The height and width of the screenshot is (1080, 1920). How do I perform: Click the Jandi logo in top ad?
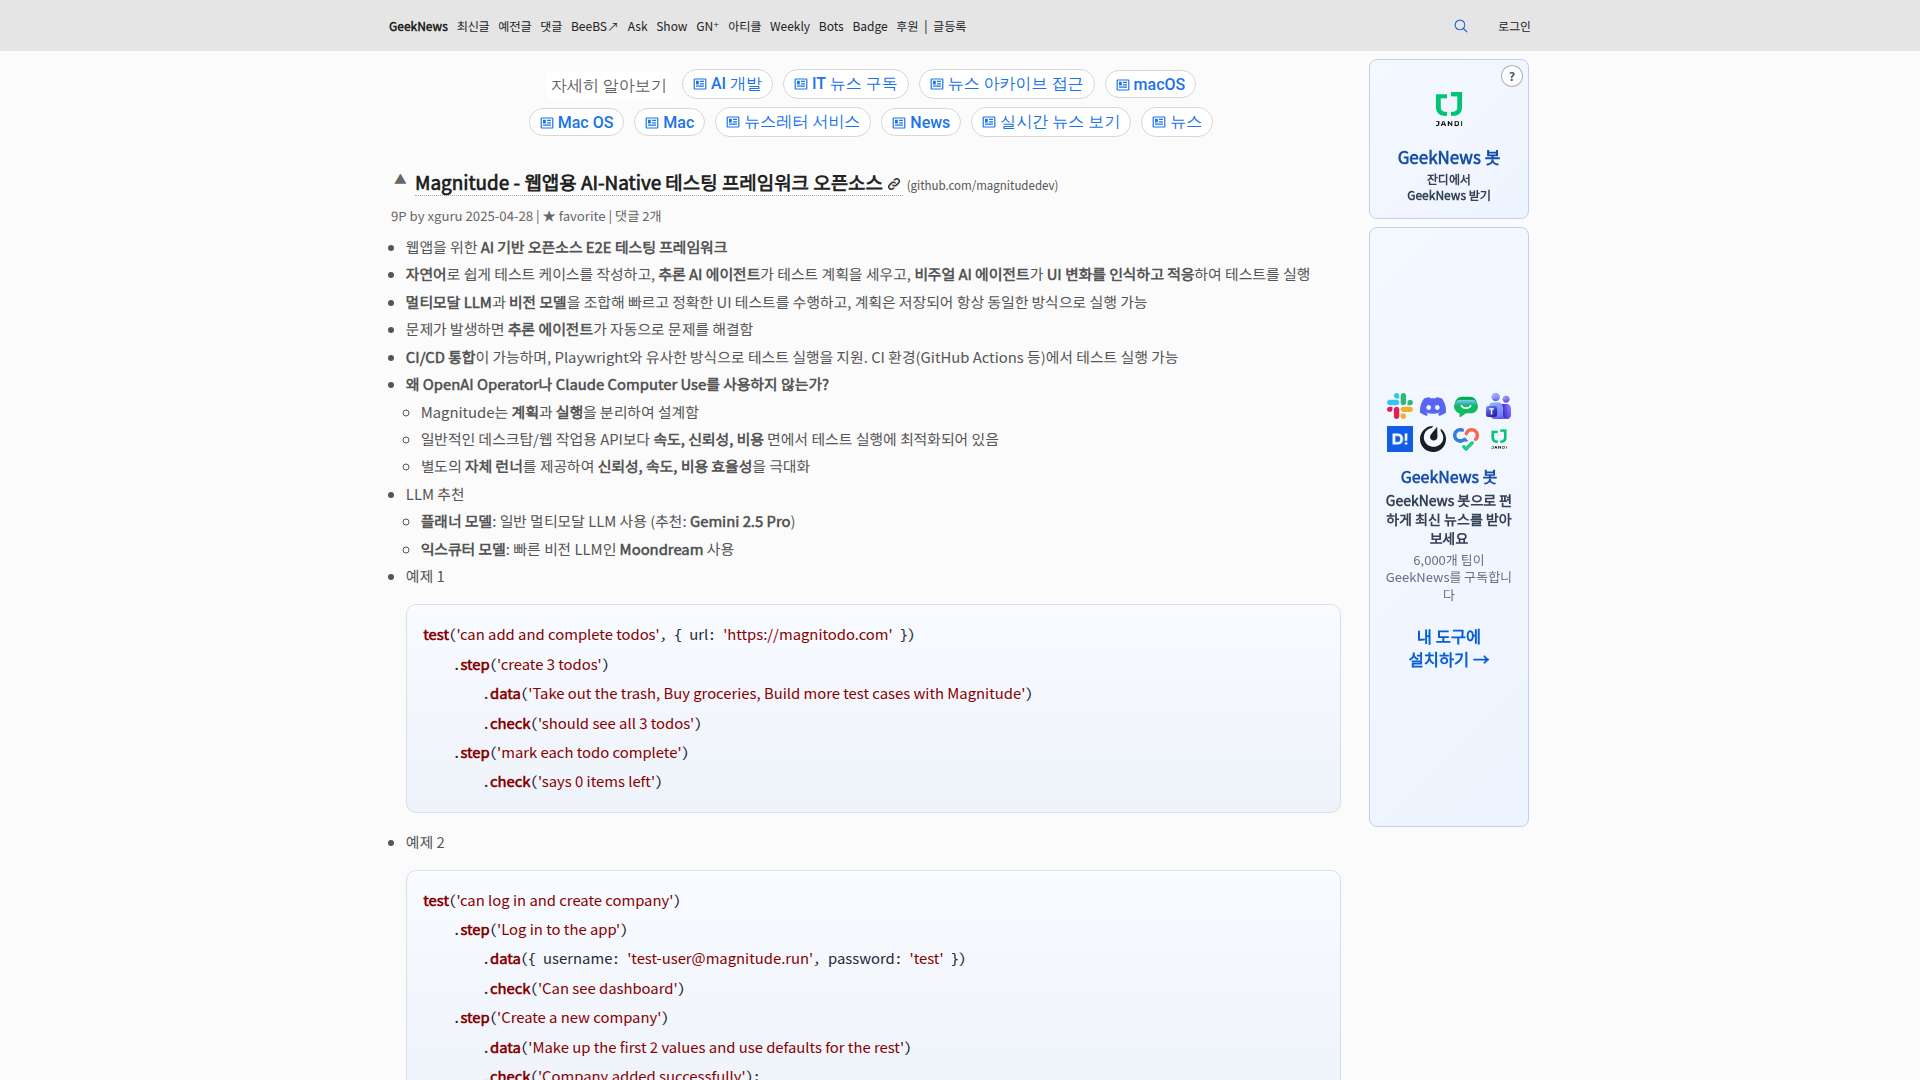[x=1449, y=108]
